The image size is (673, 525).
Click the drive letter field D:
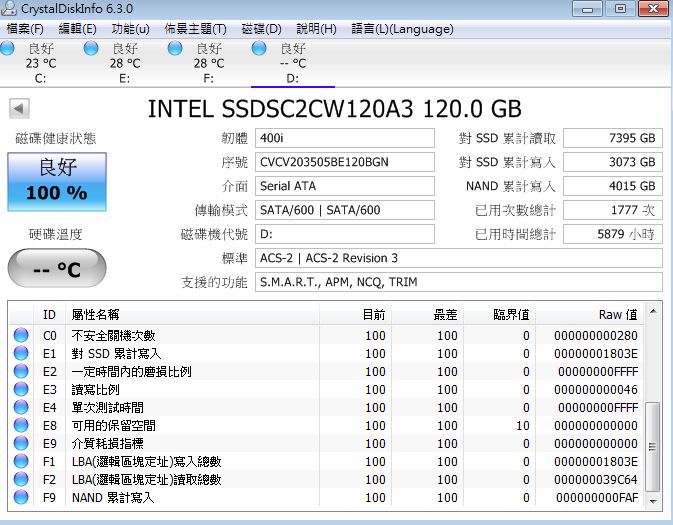click(x=345, y=234)
